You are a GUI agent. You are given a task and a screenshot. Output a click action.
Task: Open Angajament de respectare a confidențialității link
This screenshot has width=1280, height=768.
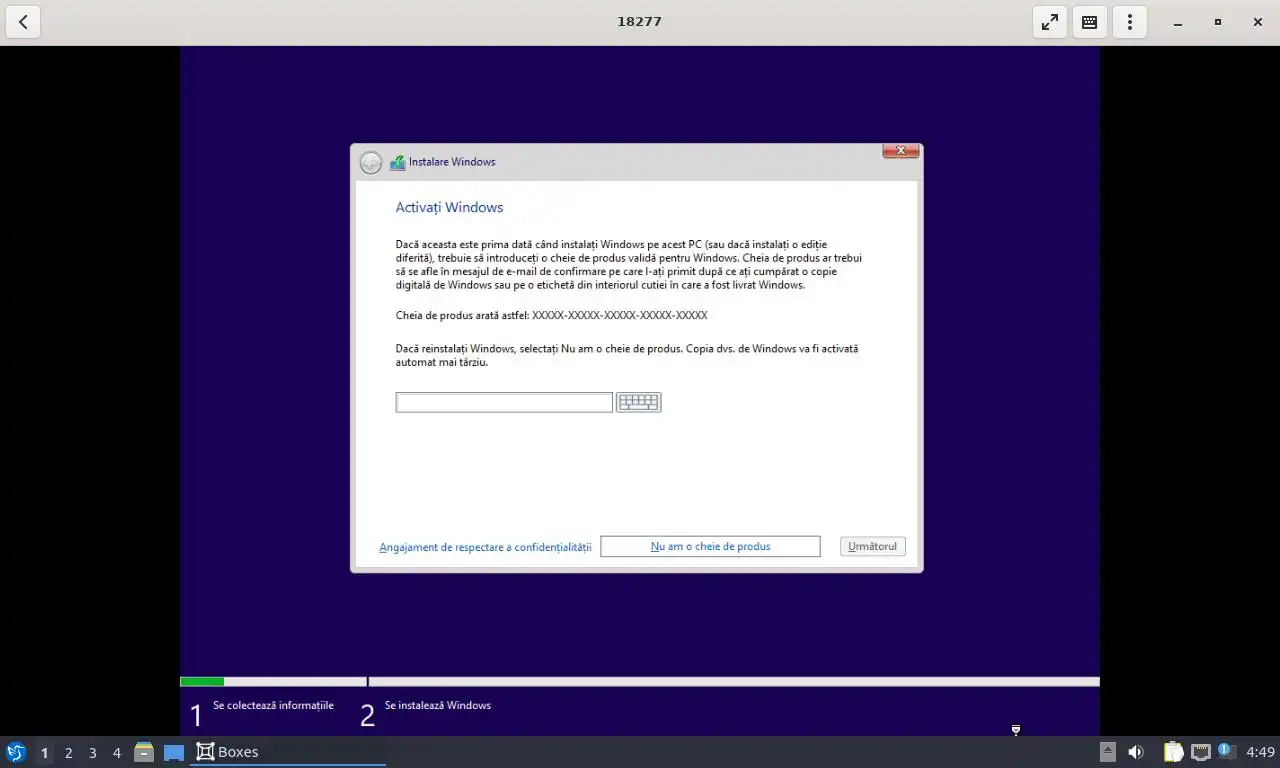pyautogui.click(x=485, y=547)
